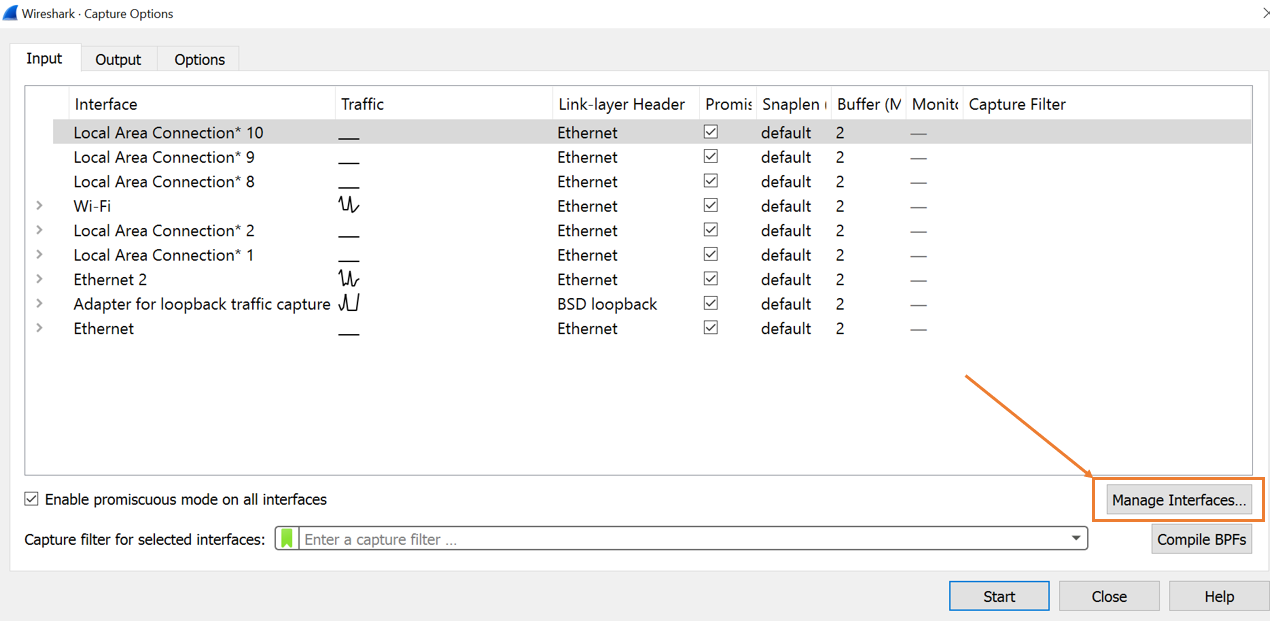The width and height of the screenshot is (1270, 628).
Task: Click the Buffer column header
Action: pyautogui.click(x=869, y=104)
